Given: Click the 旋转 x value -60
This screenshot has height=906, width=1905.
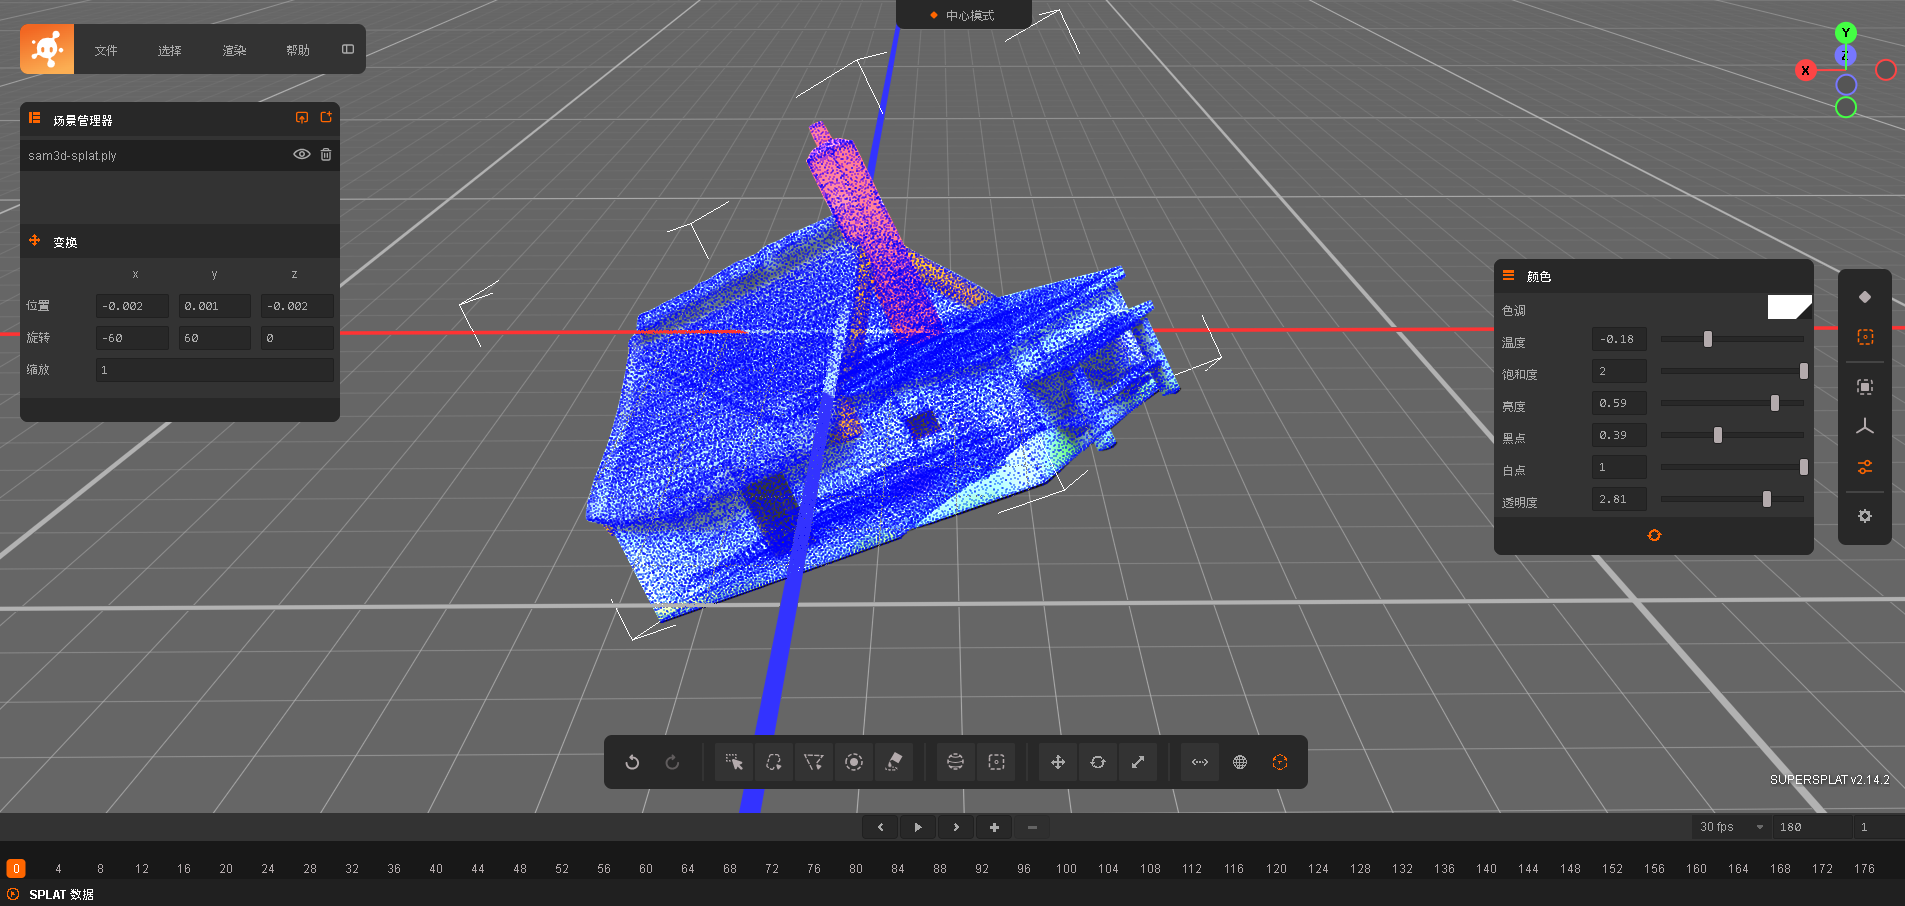Looking at the screenshot, I should pos(132,338).
